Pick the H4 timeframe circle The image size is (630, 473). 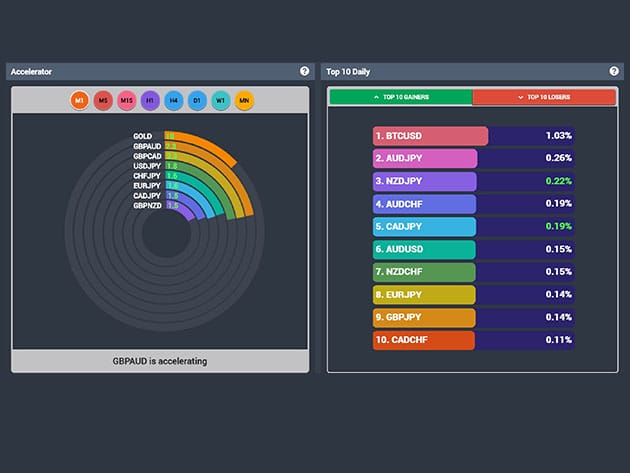(174, 100)
